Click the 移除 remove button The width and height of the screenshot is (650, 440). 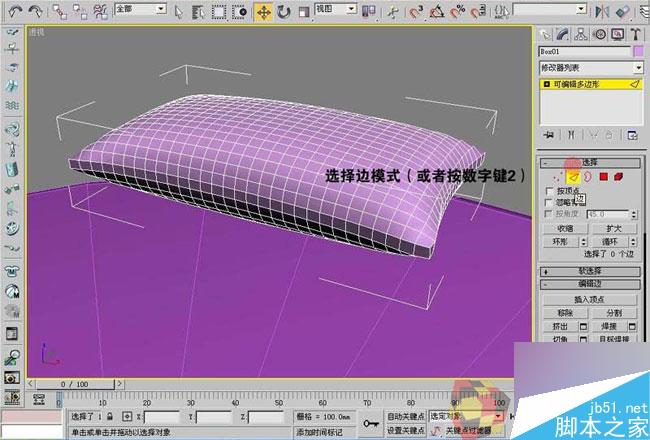pyautogui.click(x=565, y=313)
